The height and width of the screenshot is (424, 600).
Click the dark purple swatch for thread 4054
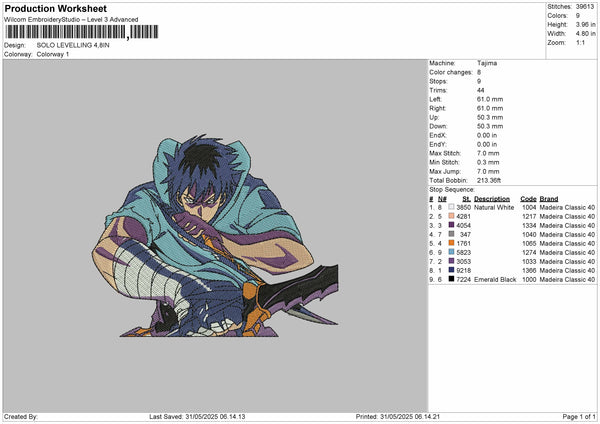(451, 225)
